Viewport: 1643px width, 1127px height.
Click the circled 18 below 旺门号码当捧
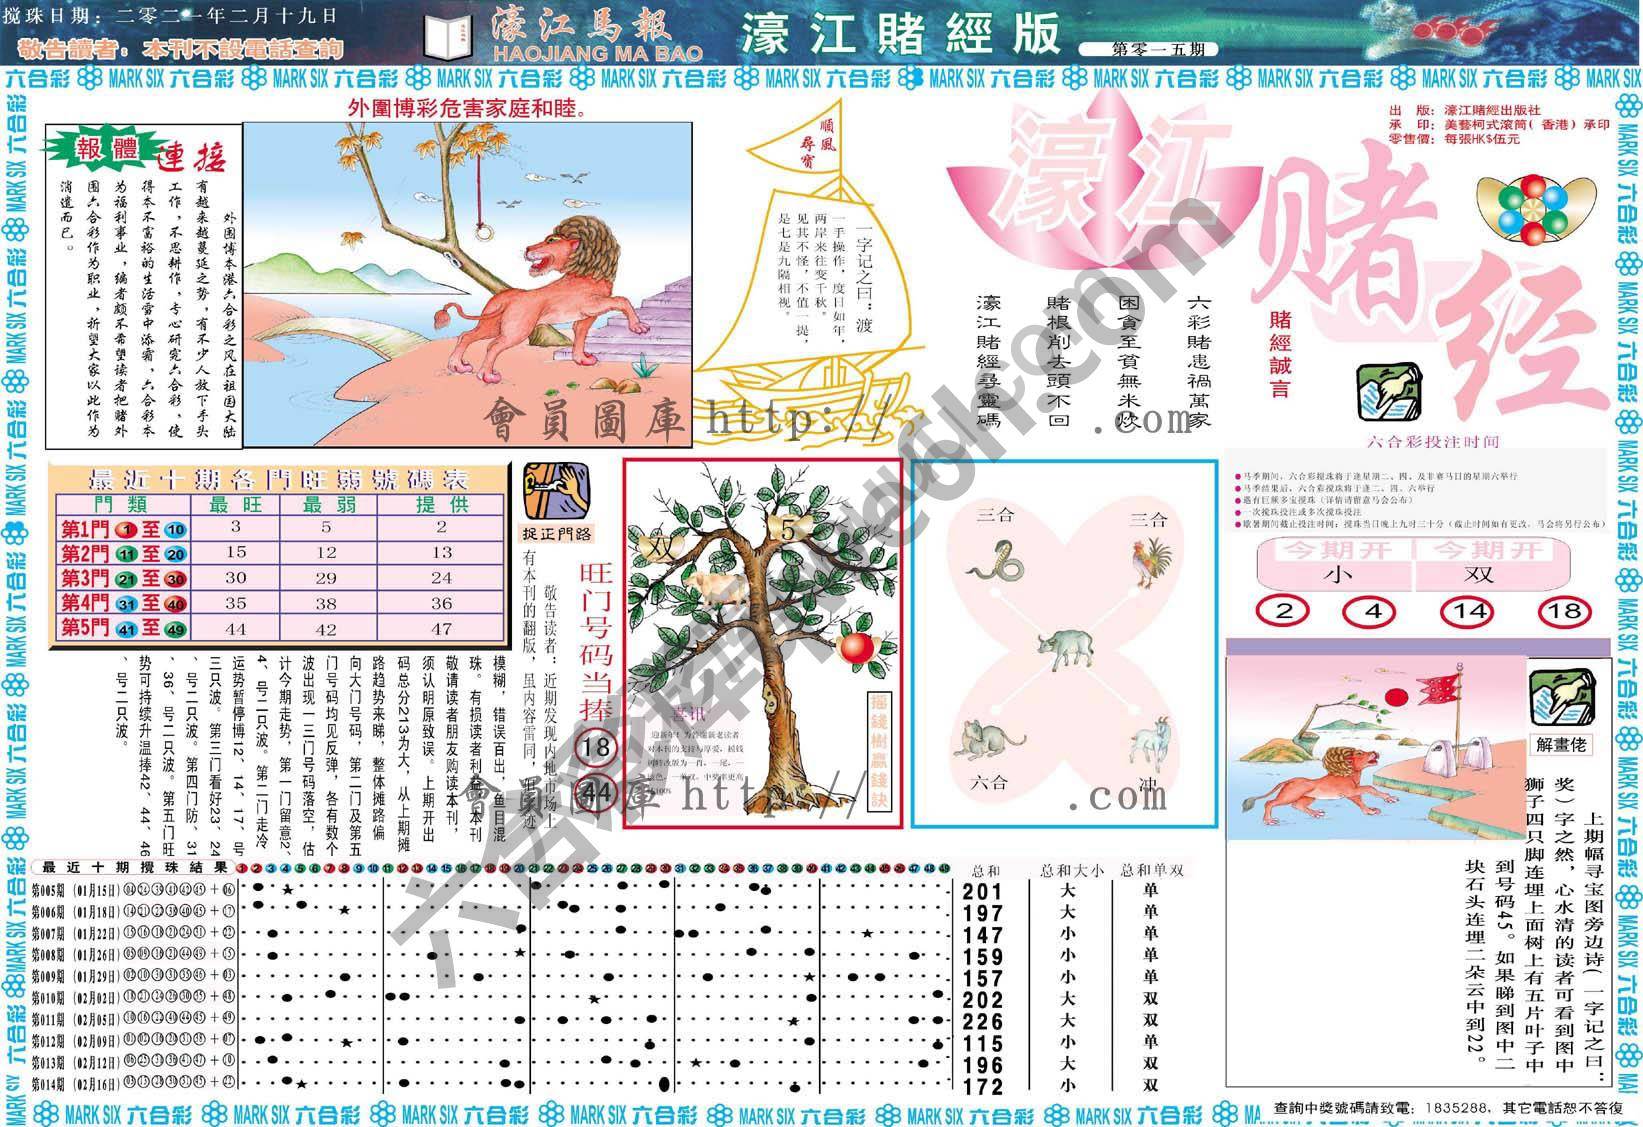(x=597, y=748)
